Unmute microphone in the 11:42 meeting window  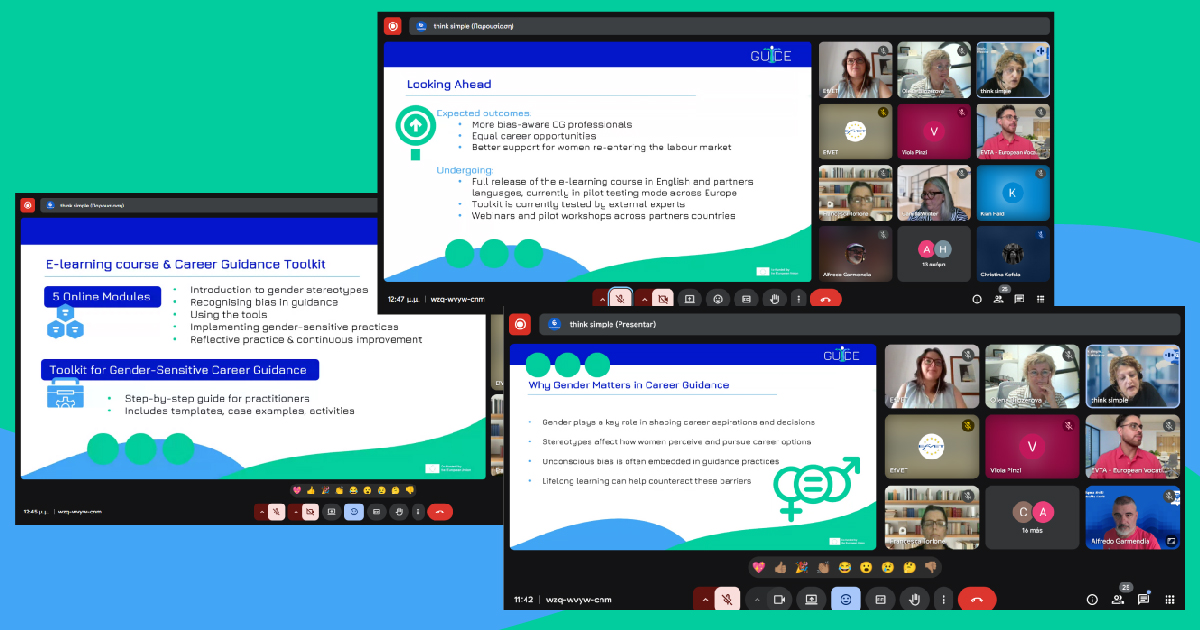click(728, 599)
